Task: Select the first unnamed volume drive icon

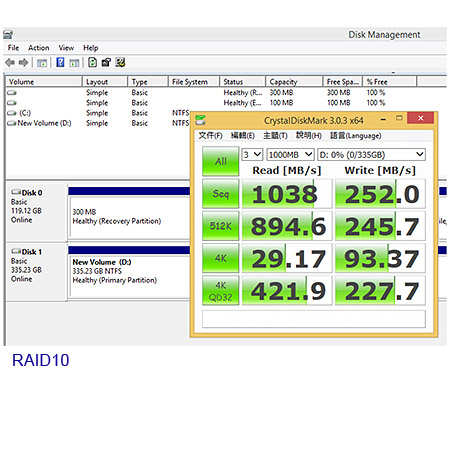Action: point(12,93)
